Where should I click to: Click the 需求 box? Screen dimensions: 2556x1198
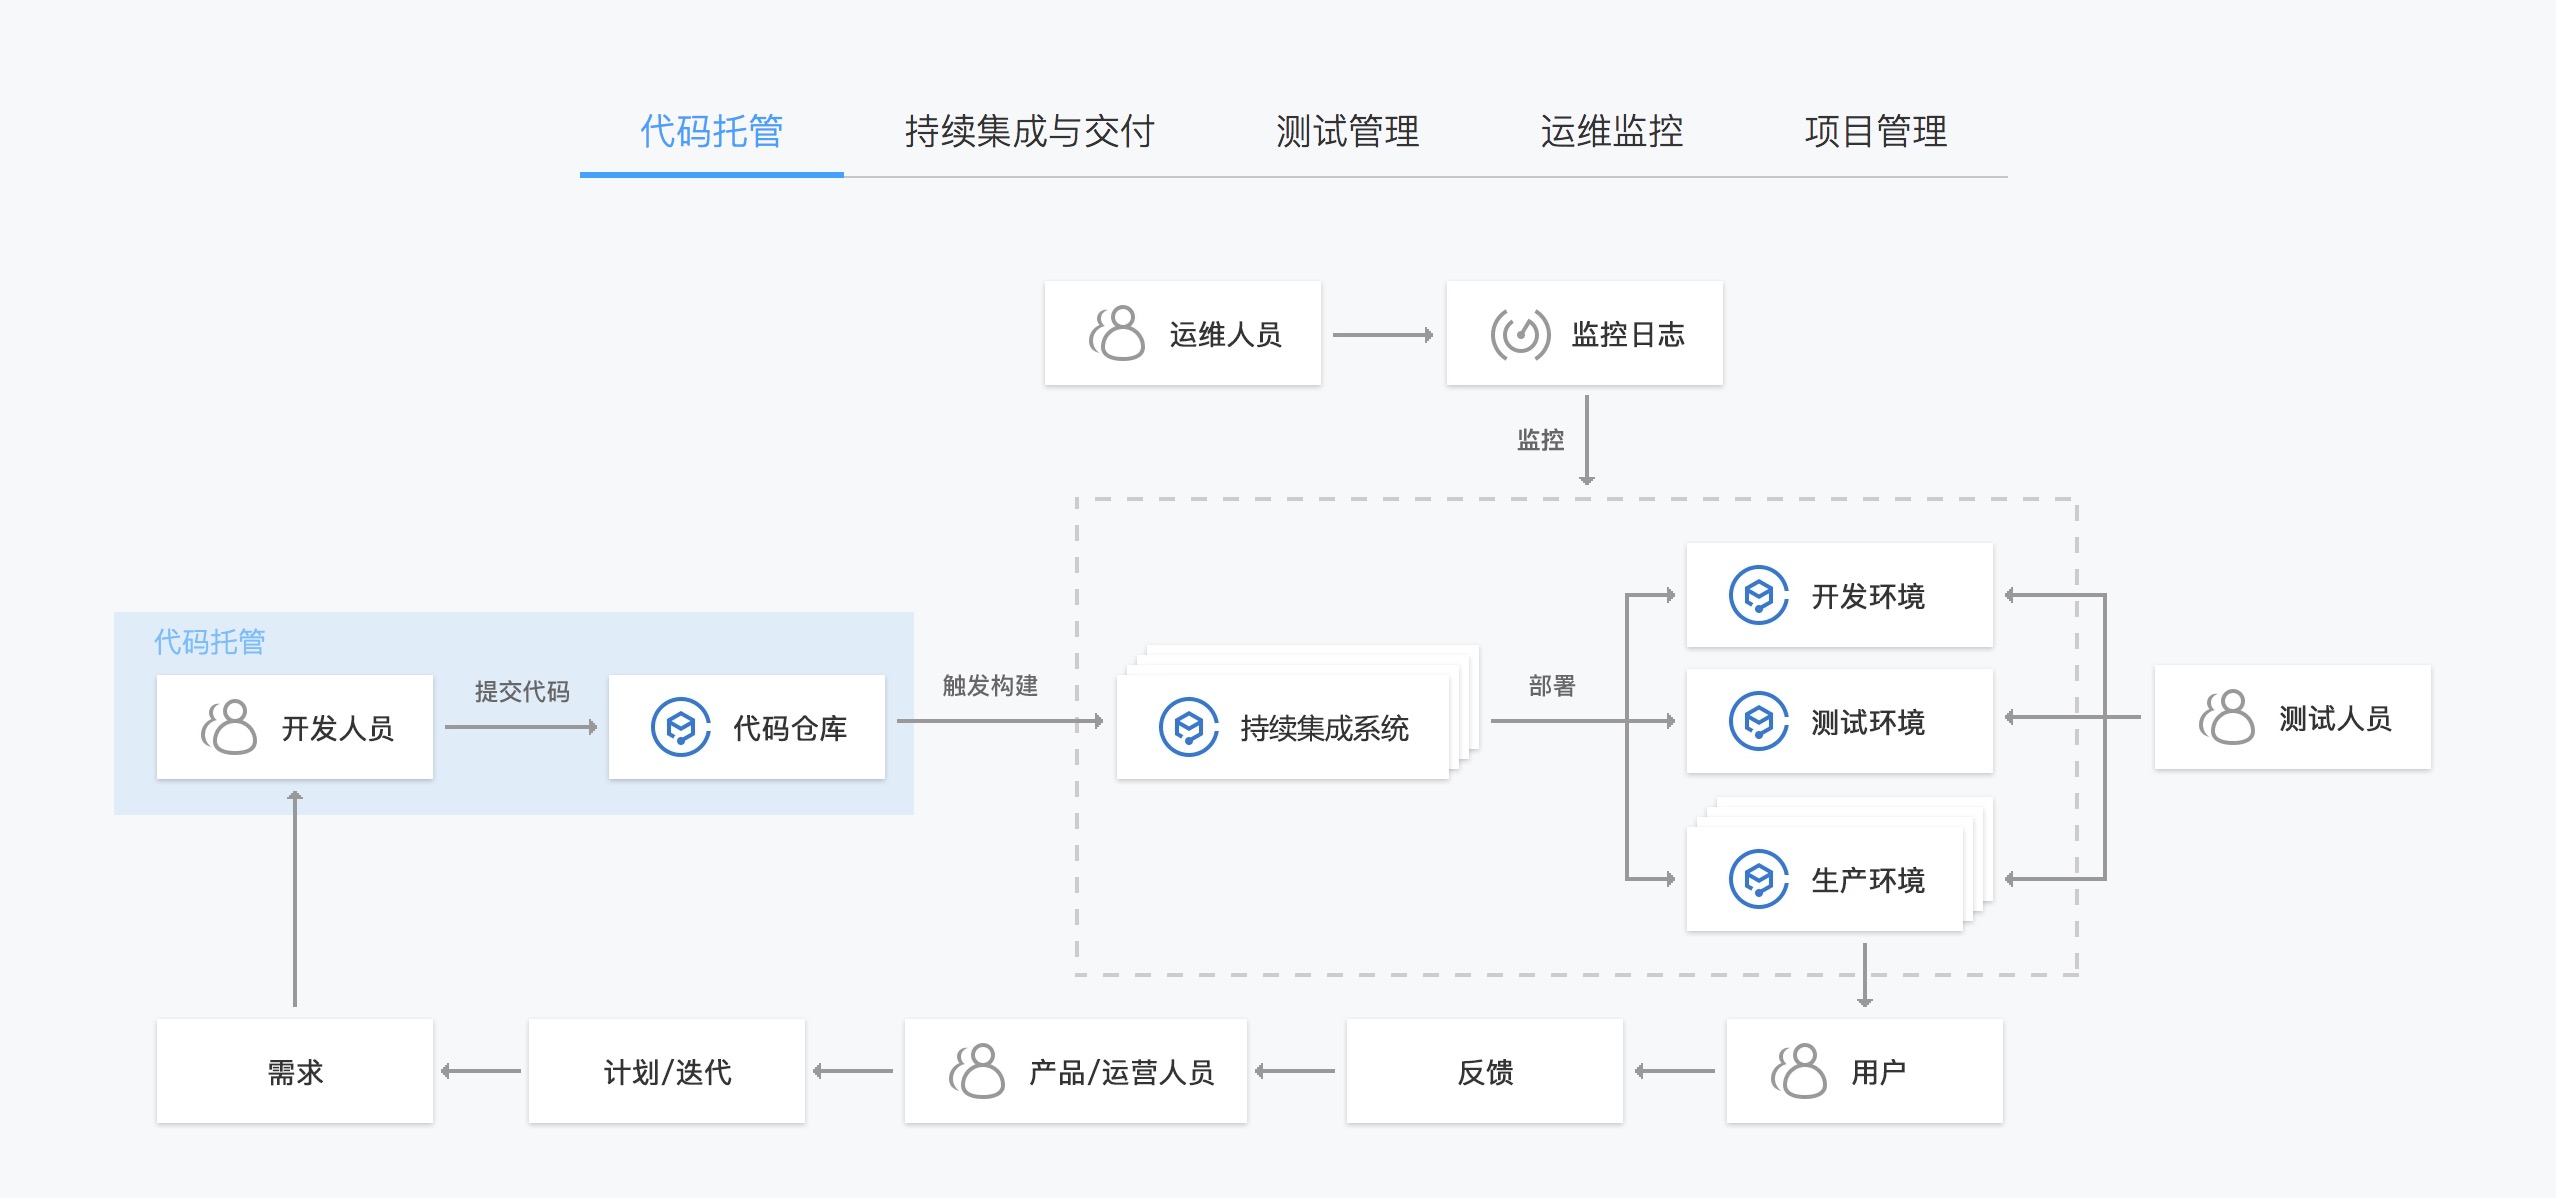click(295, 1071)
